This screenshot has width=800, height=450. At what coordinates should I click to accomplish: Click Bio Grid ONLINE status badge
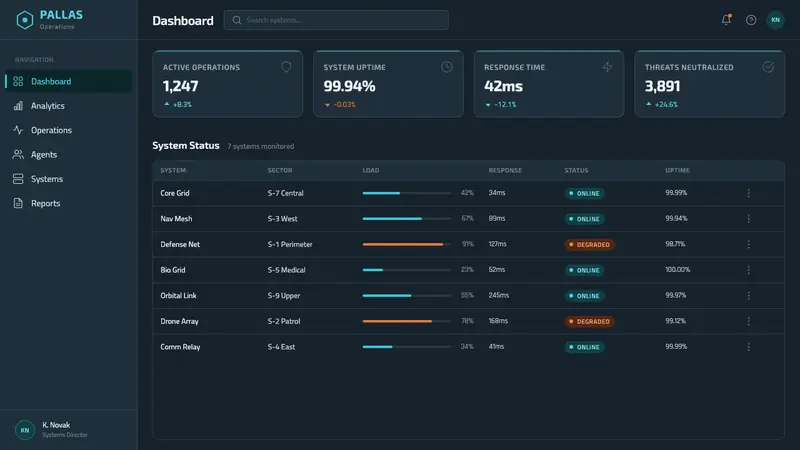(x=584, y=270)
